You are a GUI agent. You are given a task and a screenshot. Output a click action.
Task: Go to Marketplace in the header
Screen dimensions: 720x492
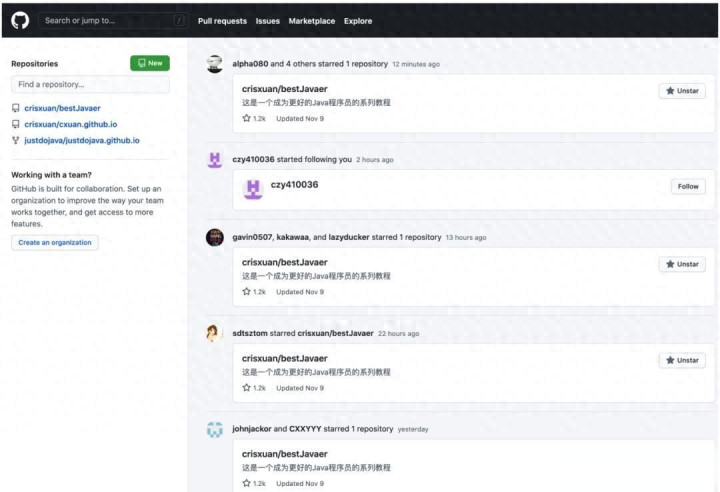312,21
